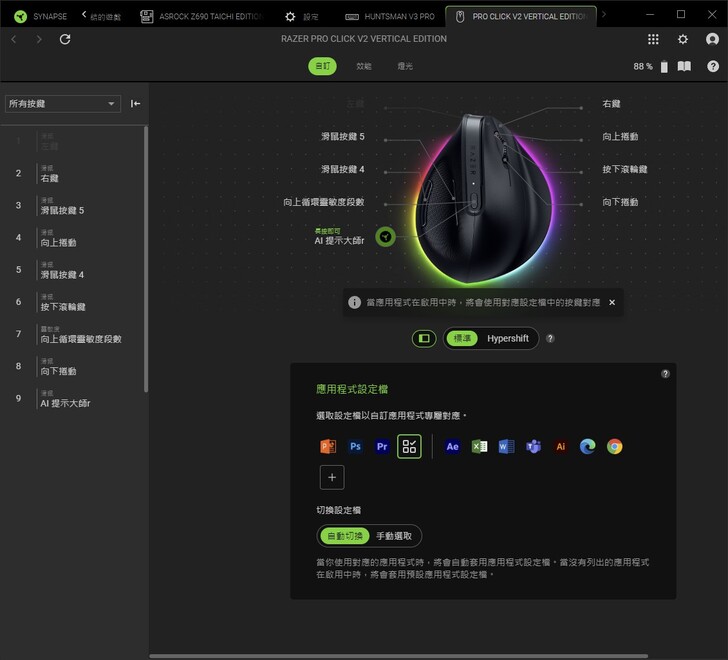
Task: Click the bottom horizontal scrollbar
Action: click(x=398, y=656)
